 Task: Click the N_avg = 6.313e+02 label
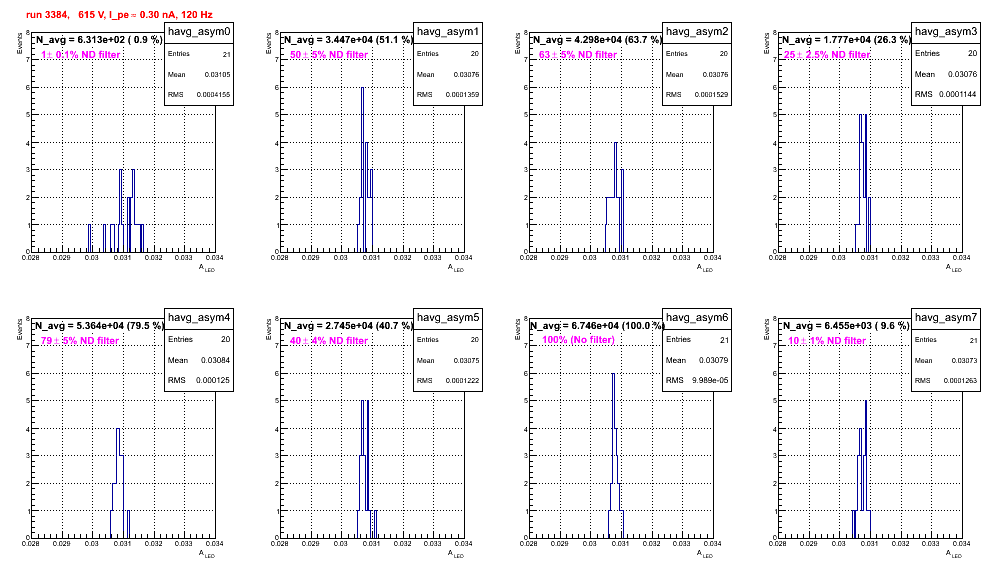98,39
